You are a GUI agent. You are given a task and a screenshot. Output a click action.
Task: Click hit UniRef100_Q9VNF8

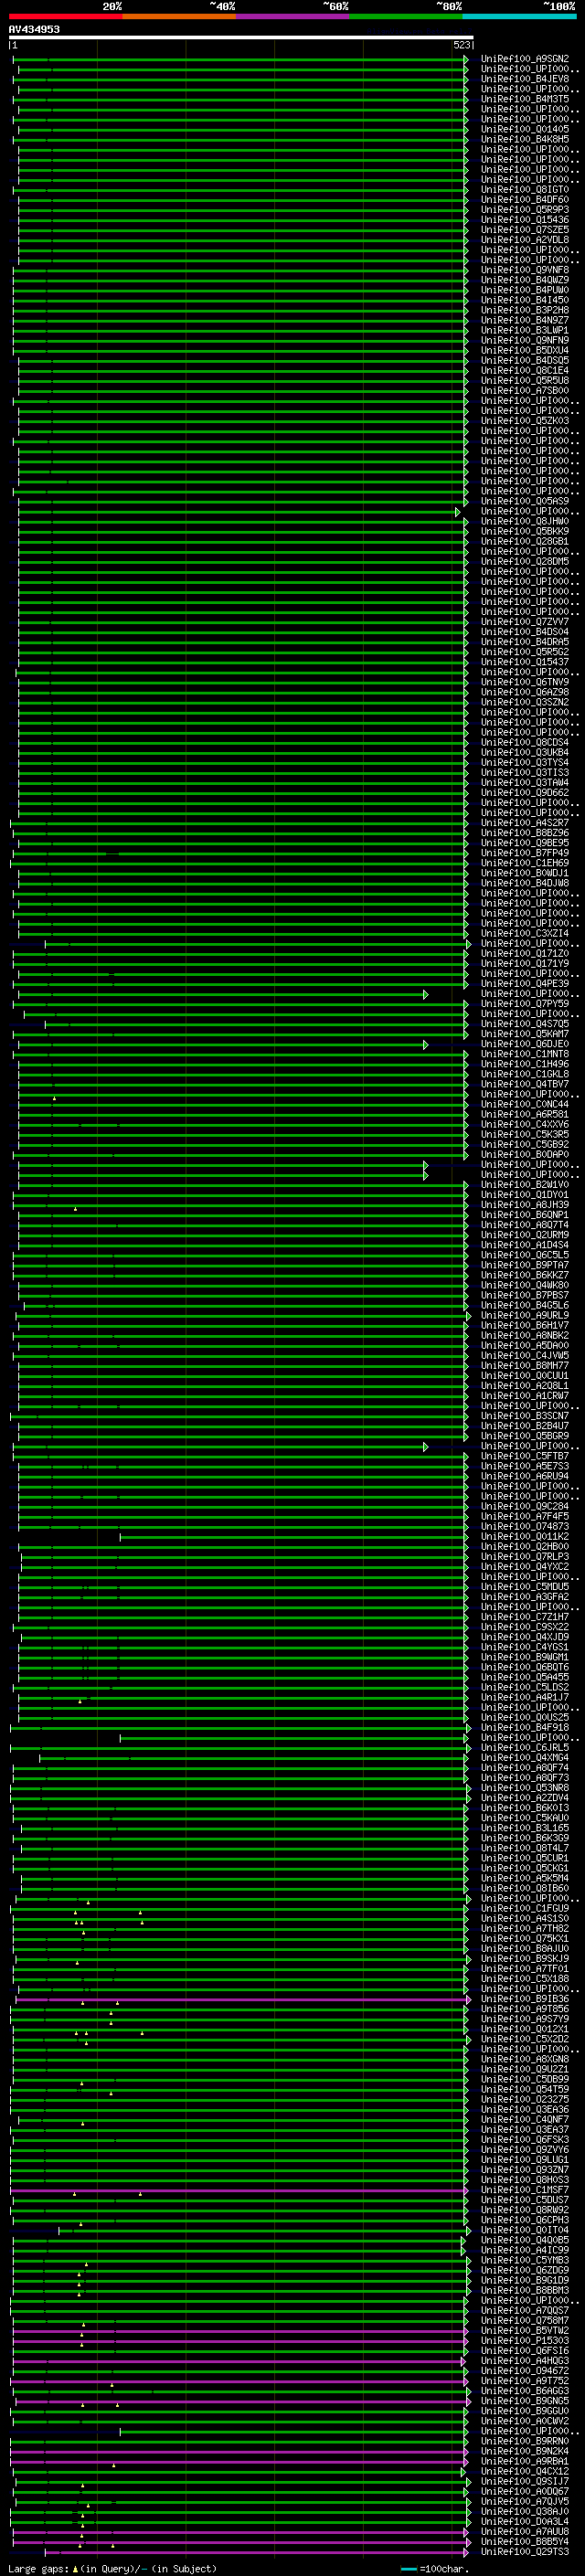pos(525,270)
